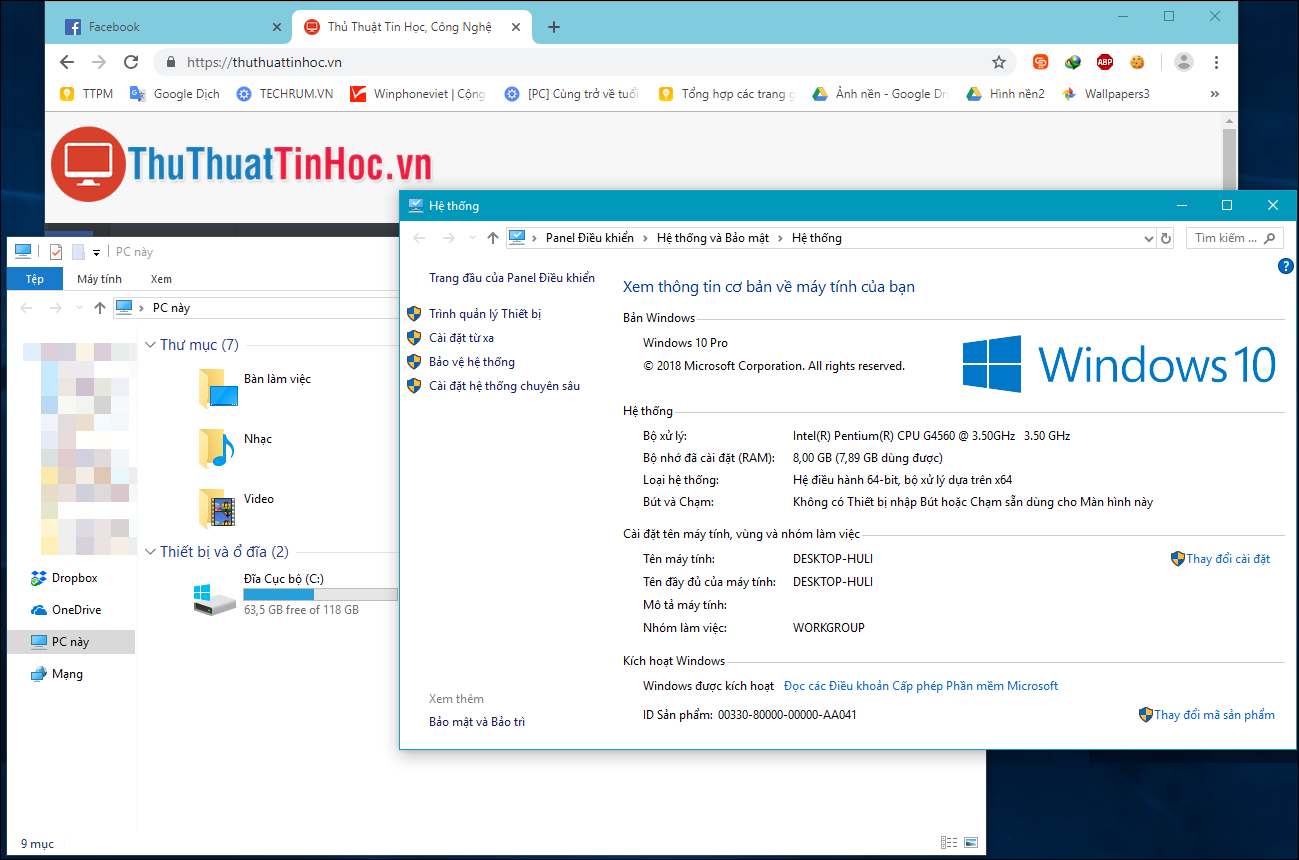Open the blue help question mark
The image size is (1299, 860).
[1286, 266]
